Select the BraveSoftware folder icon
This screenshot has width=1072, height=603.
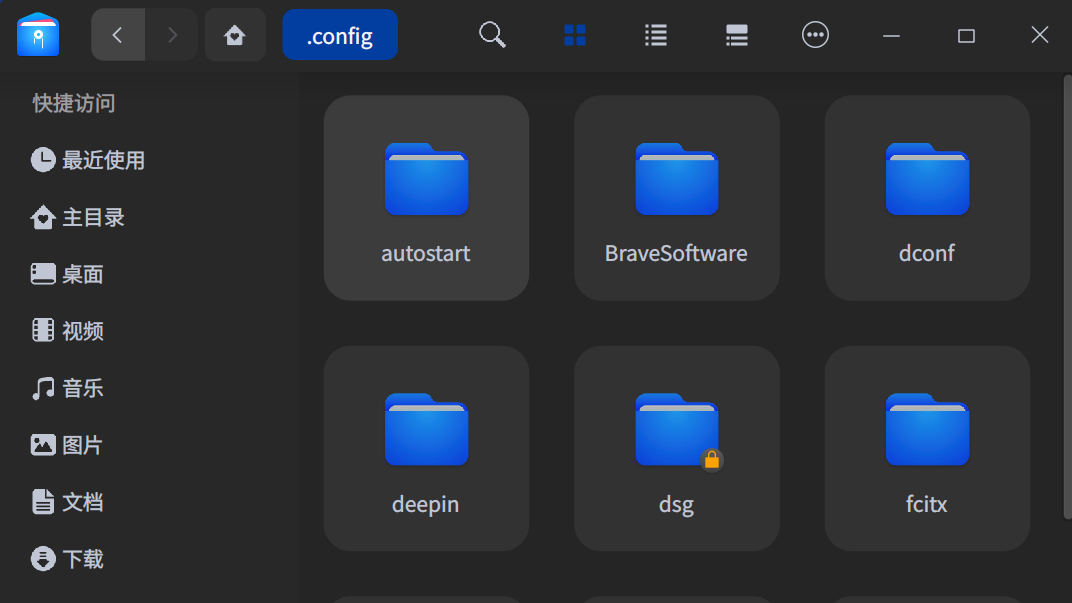(677, 179)
